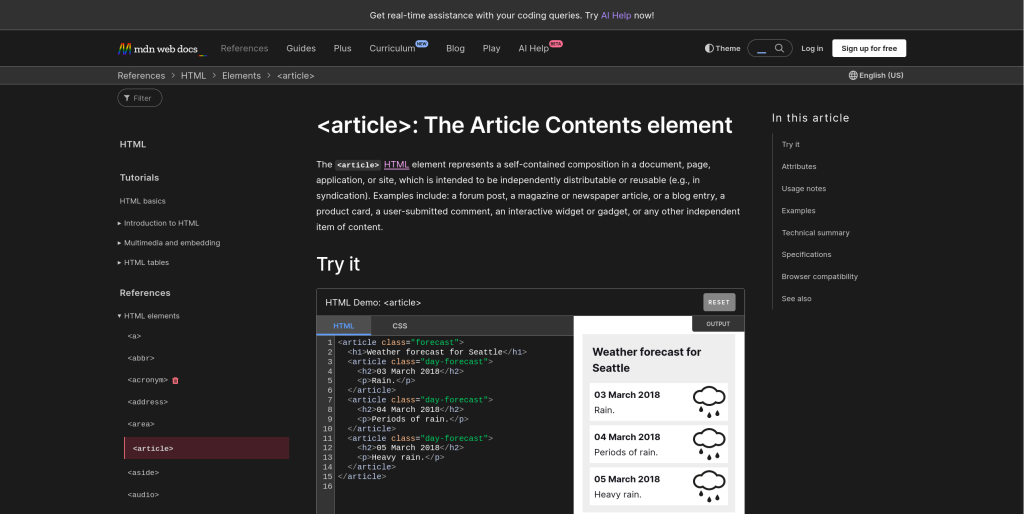
Task: Collapse HTML elements section
Action: 149,316
